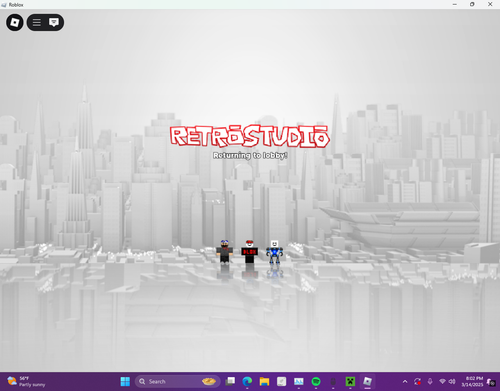Launch Microsoft Edge from the taskbar
500x391 pixels.
247,381
